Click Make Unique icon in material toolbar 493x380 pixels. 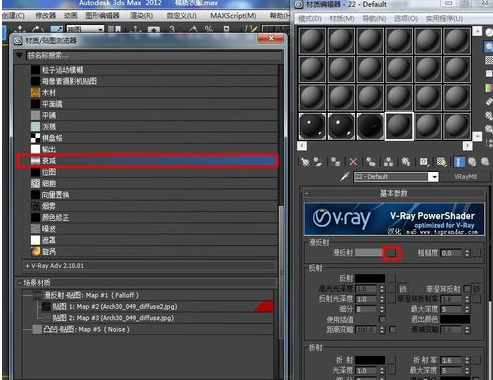[388, 162]
